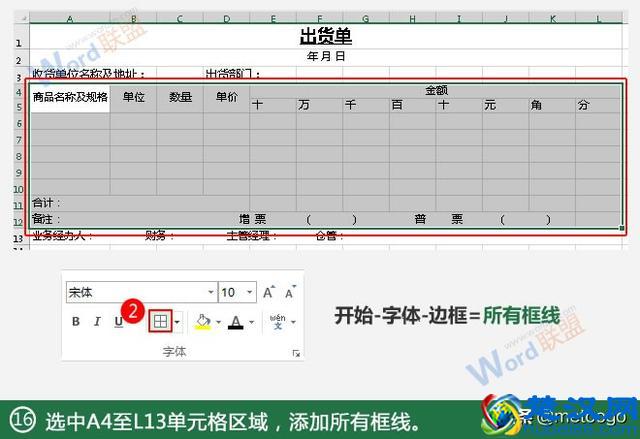Click the 角 amount column cell
This screenshot has height=439, width=640.
pos(552,105)
